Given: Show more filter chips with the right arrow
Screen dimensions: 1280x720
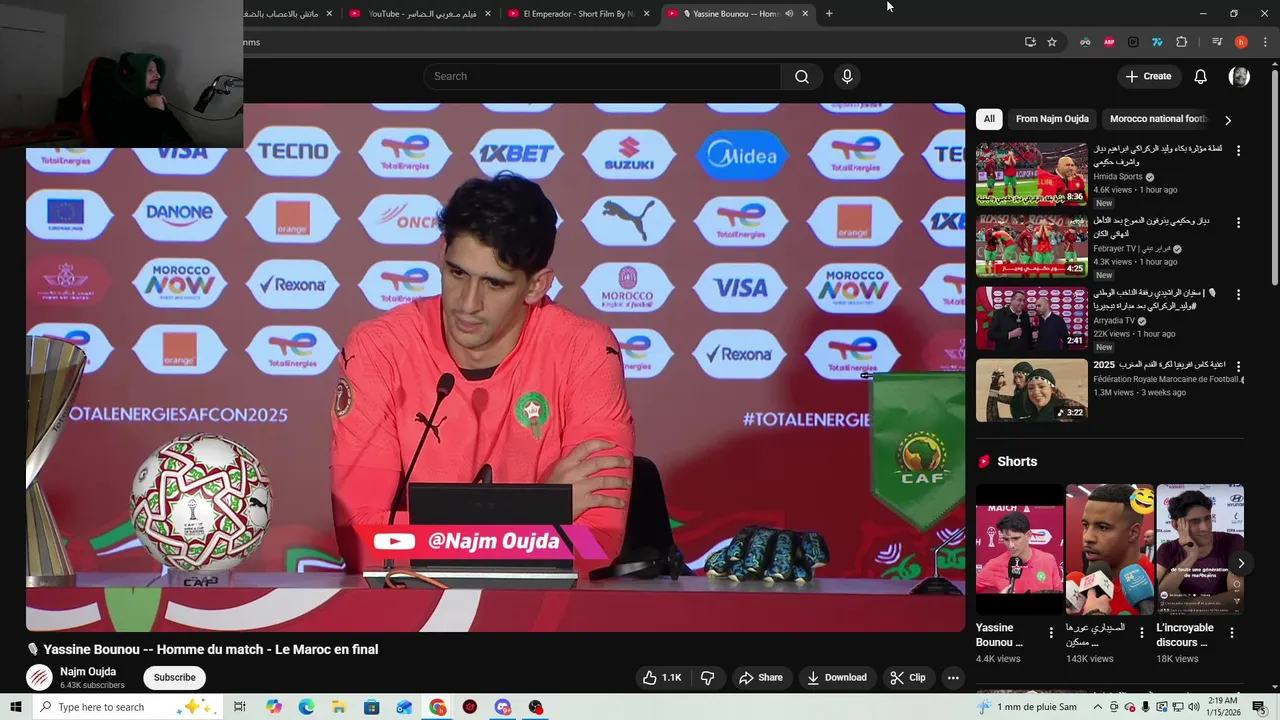Looking at the screenshot, I should point(1228,120).
